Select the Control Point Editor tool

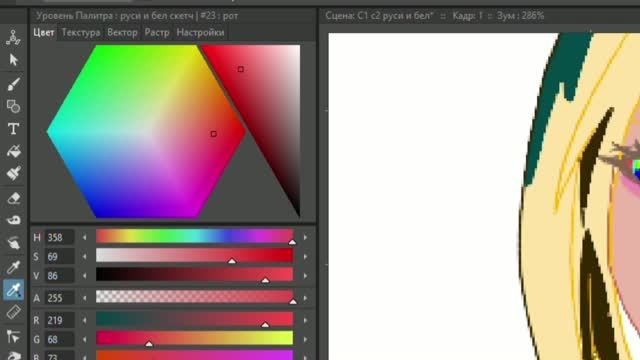(x=13, y=337)
